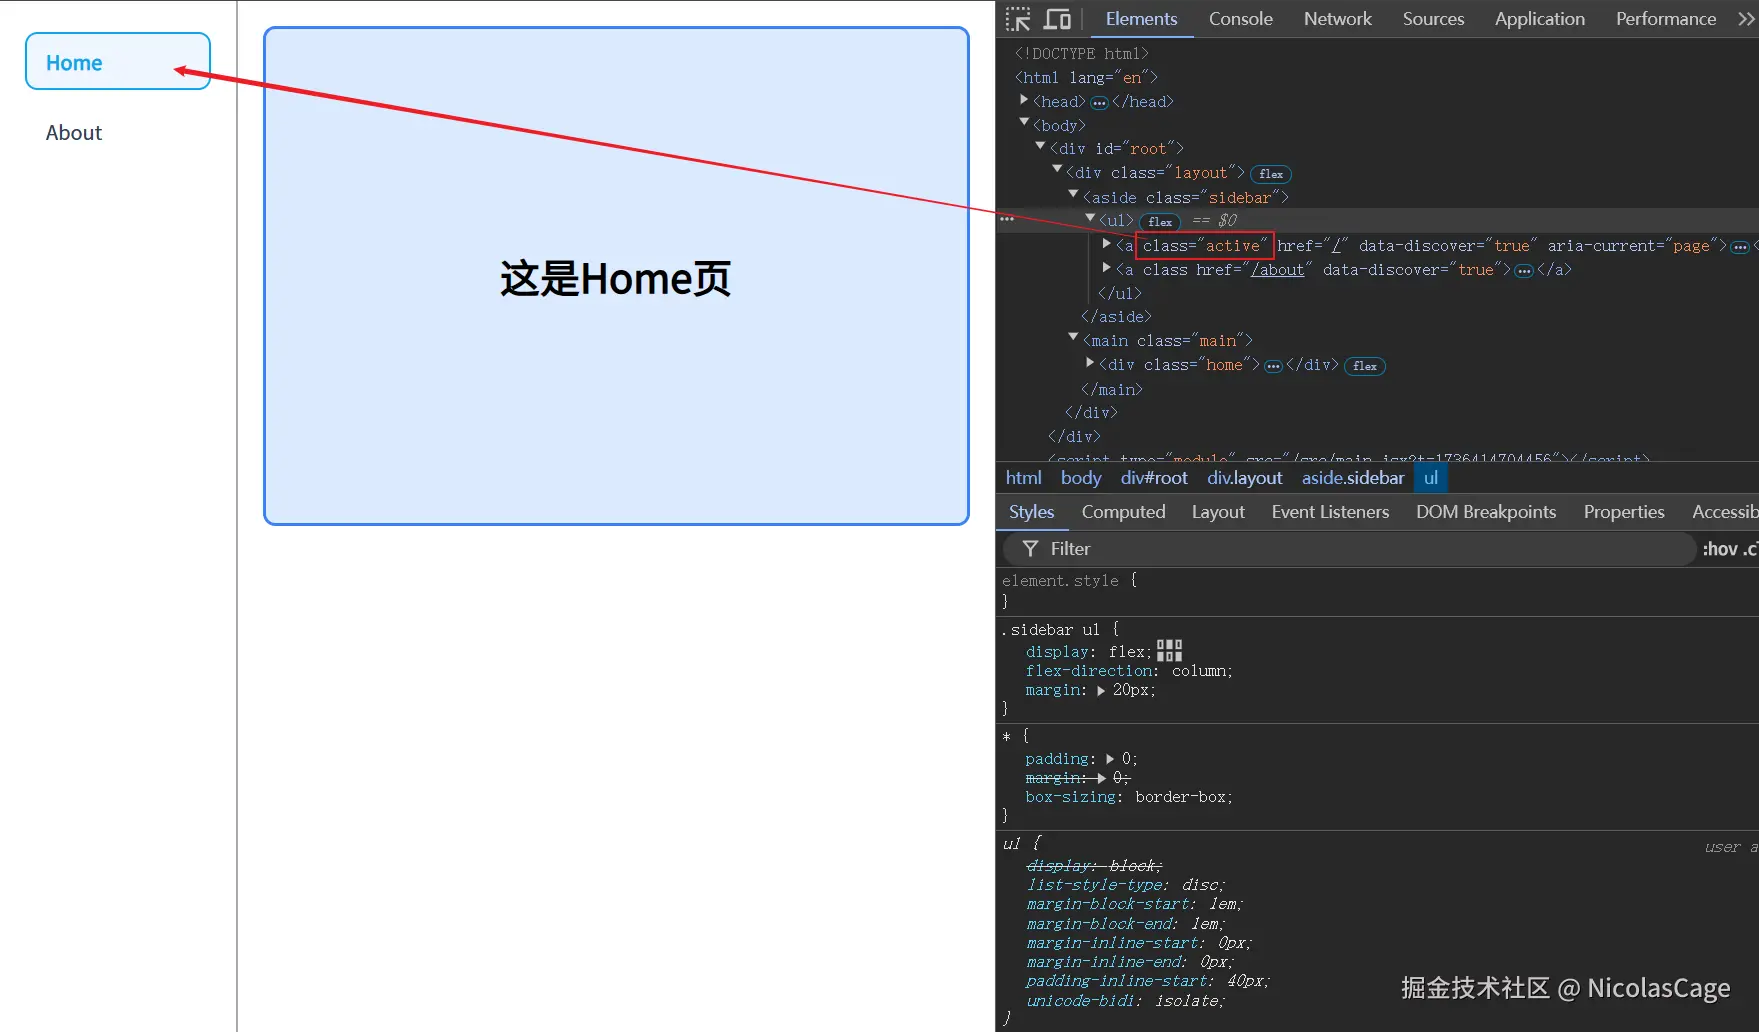Open the Network tab
This screenshot has width=1759, height=1032.
[1337, 19]
